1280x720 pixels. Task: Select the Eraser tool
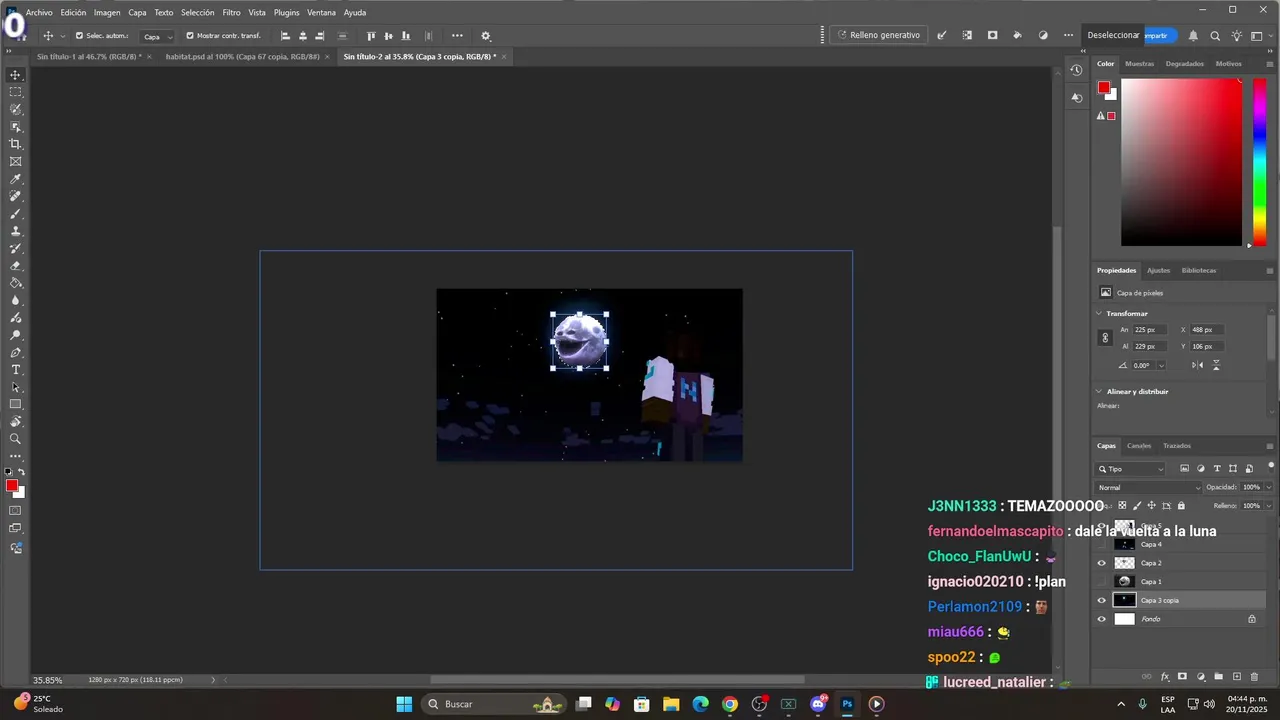click(x=15, y=266)
